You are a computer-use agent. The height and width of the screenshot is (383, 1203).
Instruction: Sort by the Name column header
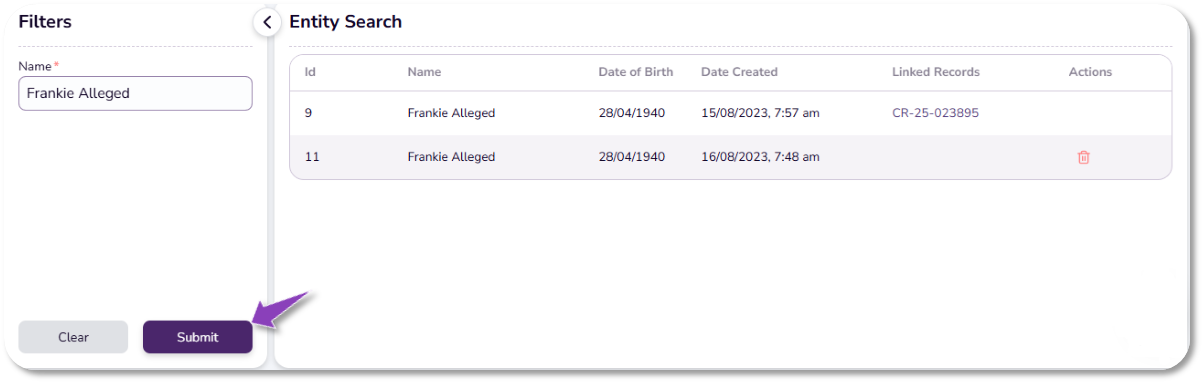point(424,72)
